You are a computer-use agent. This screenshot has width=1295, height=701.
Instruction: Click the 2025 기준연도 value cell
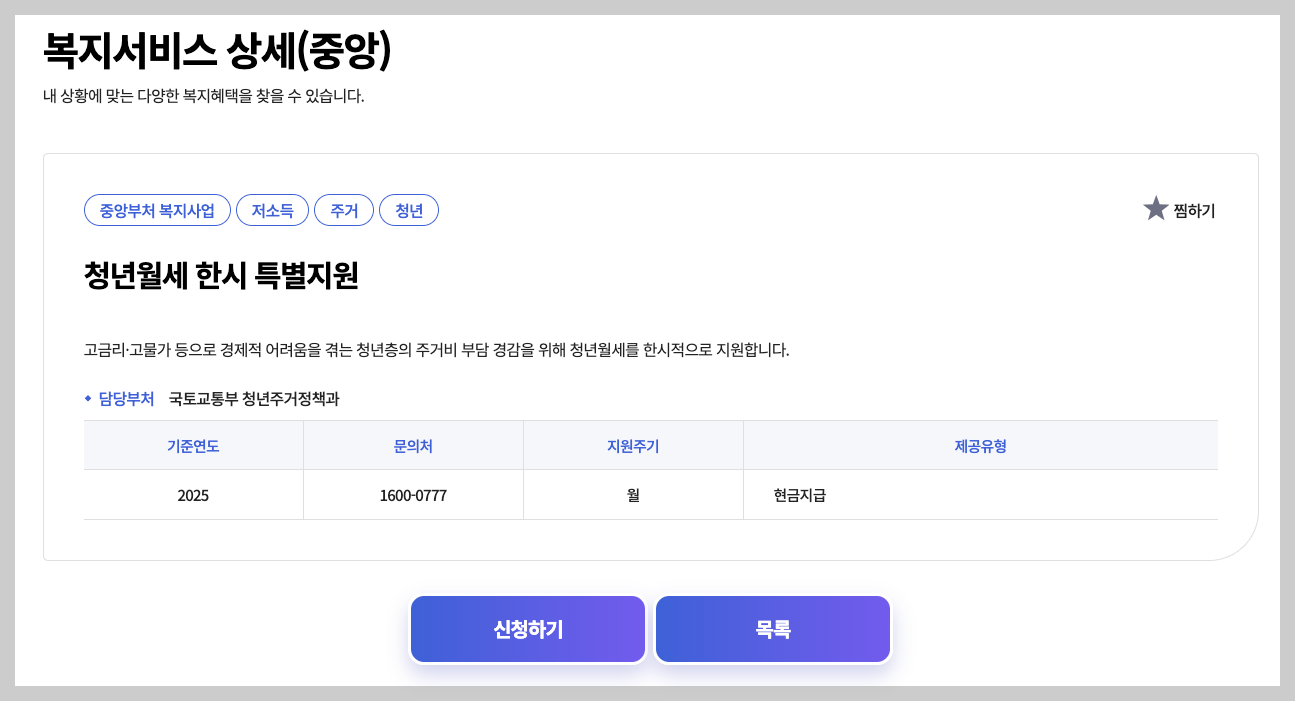(x=193, y=494)
